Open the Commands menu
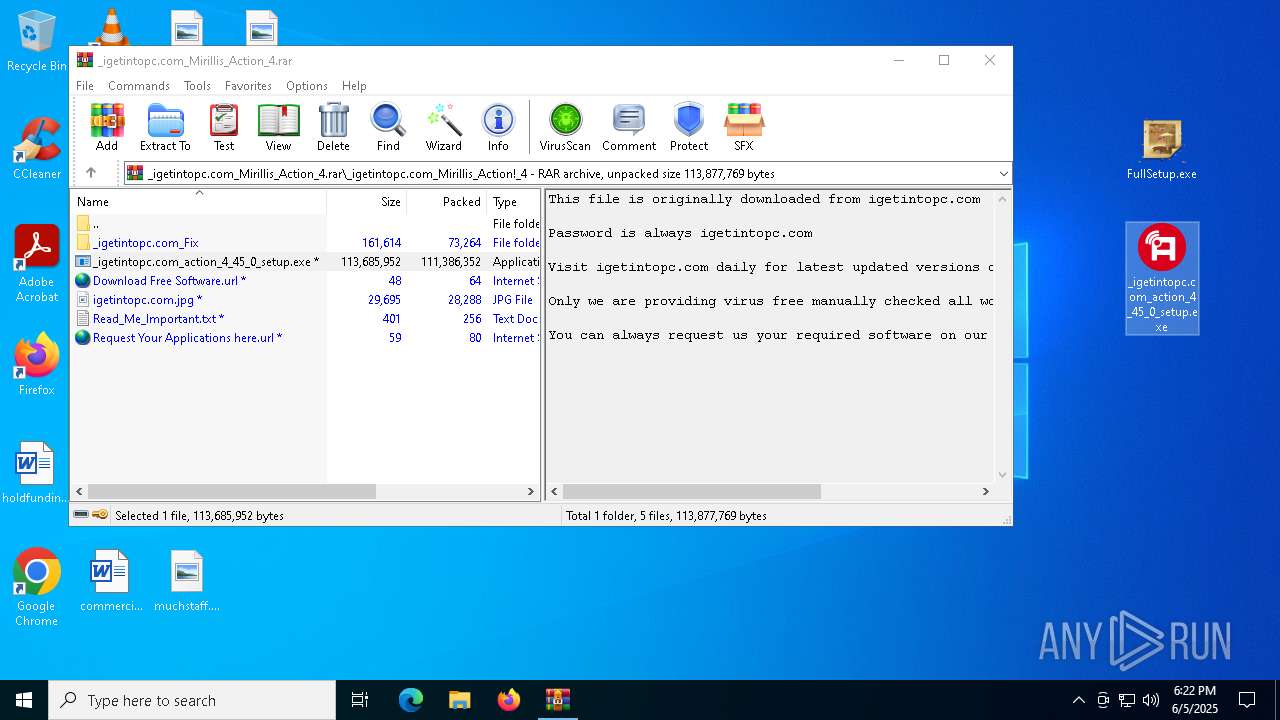1280x720 pixels. click(139, 86)
